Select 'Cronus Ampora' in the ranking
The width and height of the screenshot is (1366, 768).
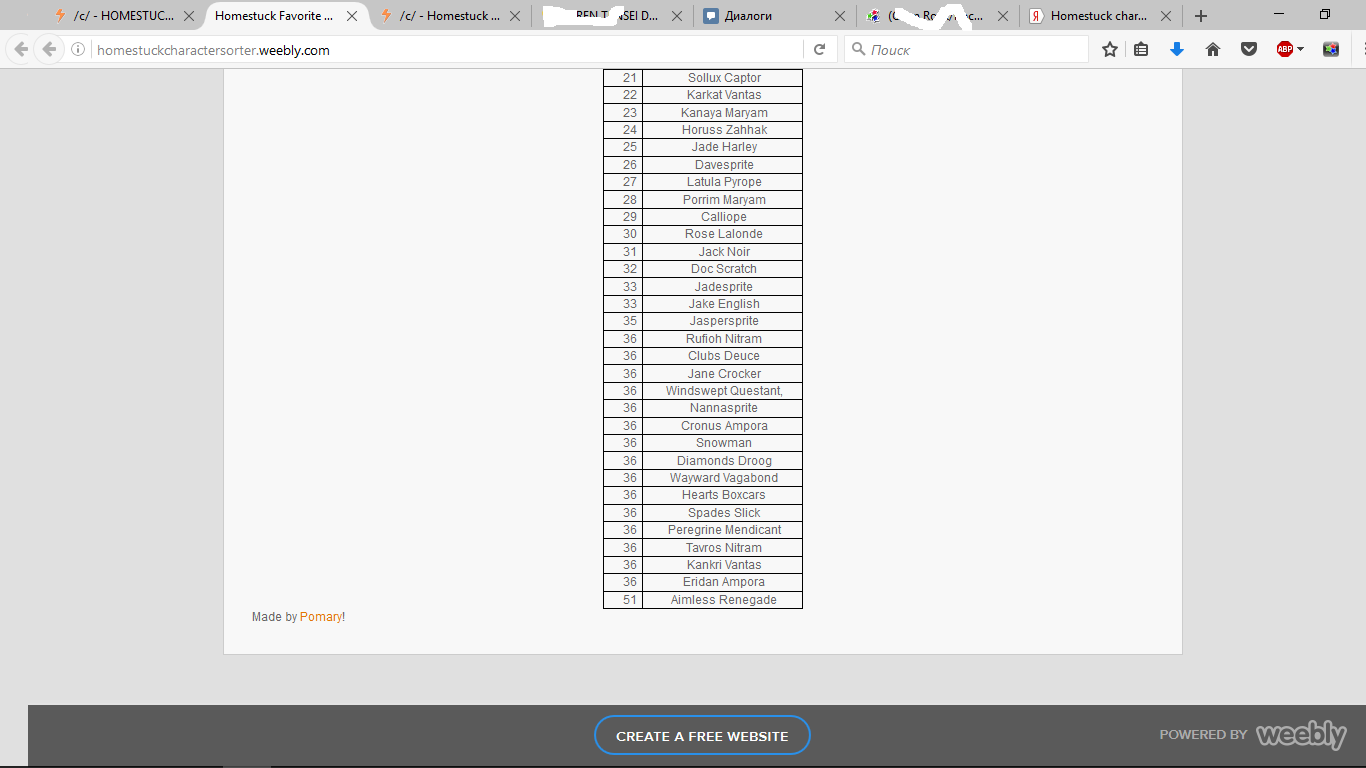click(x=724, y=426)
